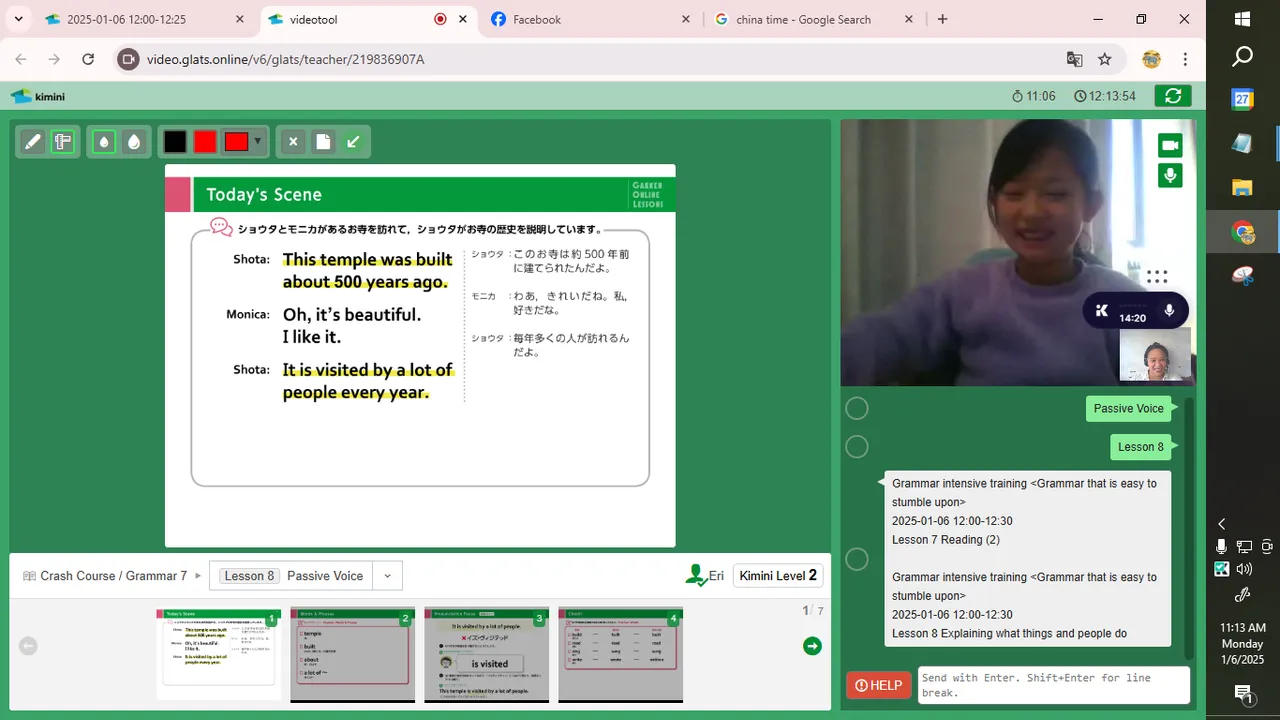Choose the thick stroke size droplet
This screenshot has height=720, width=1280.
[x=134, y=142]
